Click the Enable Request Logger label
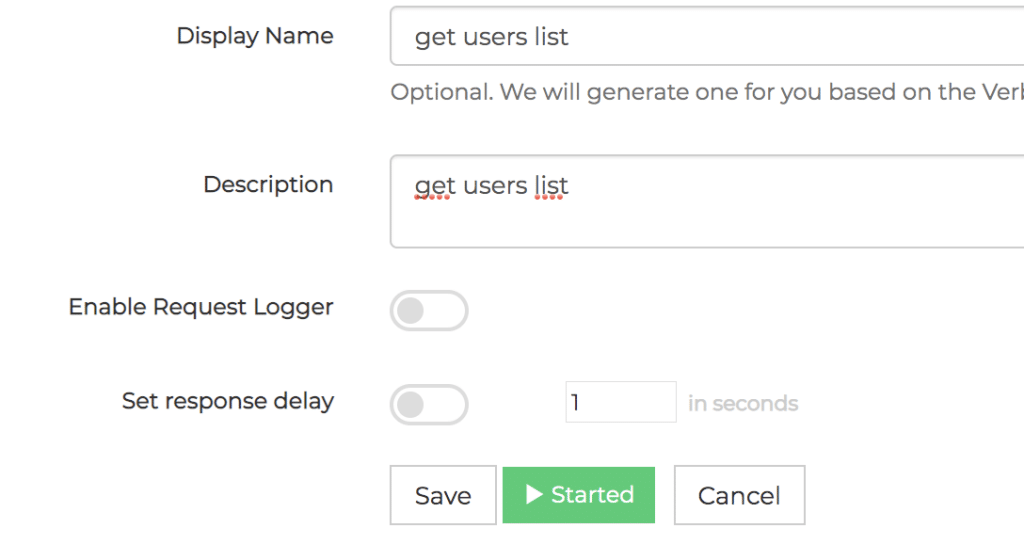Image resolution: width=1024 pixels, height=544 pixels. 201,307
